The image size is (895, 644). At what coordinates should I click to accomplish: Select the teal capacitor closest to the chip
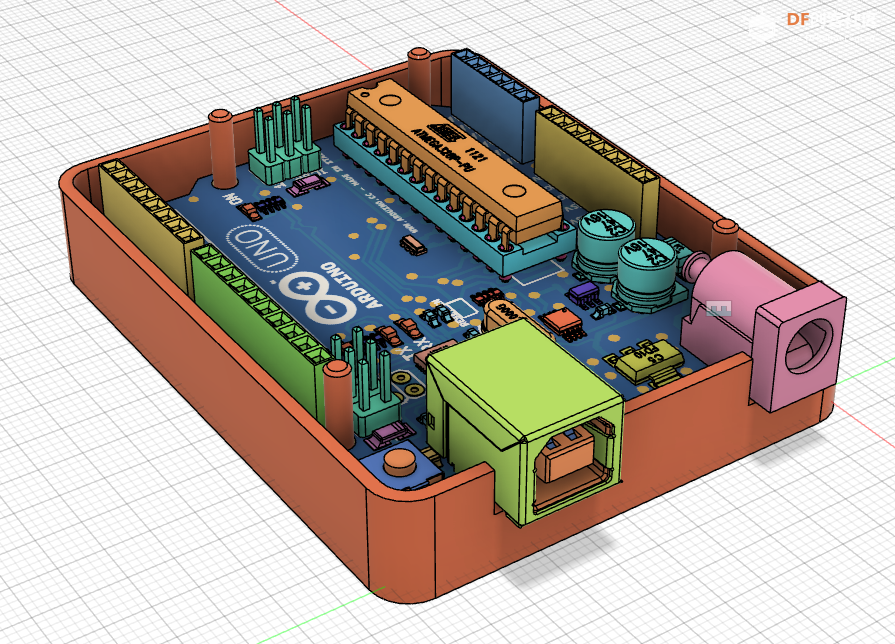tap(605, 243)
